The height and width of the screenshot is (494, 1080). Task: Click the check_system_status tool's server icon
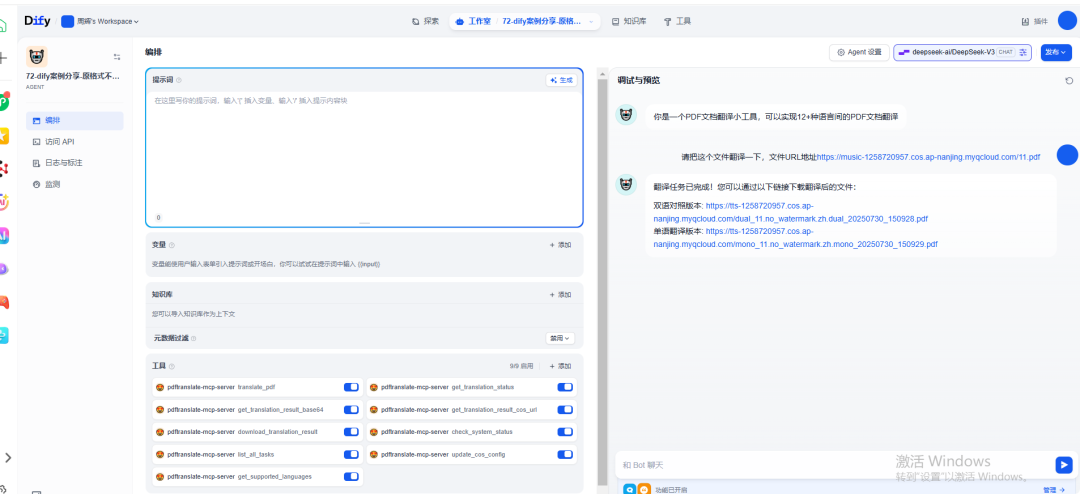coord(373,432)
